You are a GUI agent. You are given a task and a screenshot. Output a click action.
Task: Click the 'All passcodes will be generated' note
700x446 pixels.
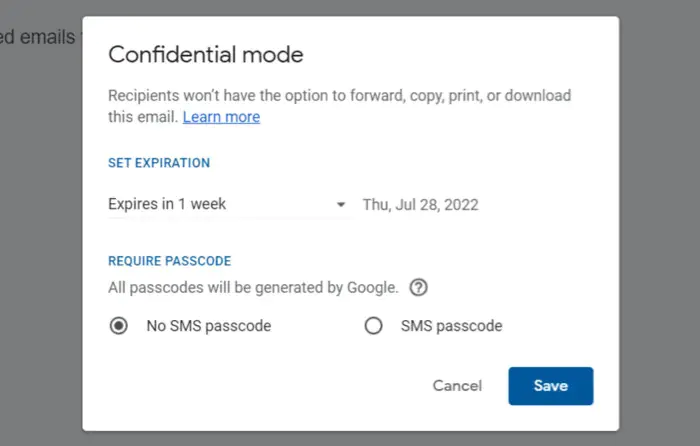tap(253, 288)
